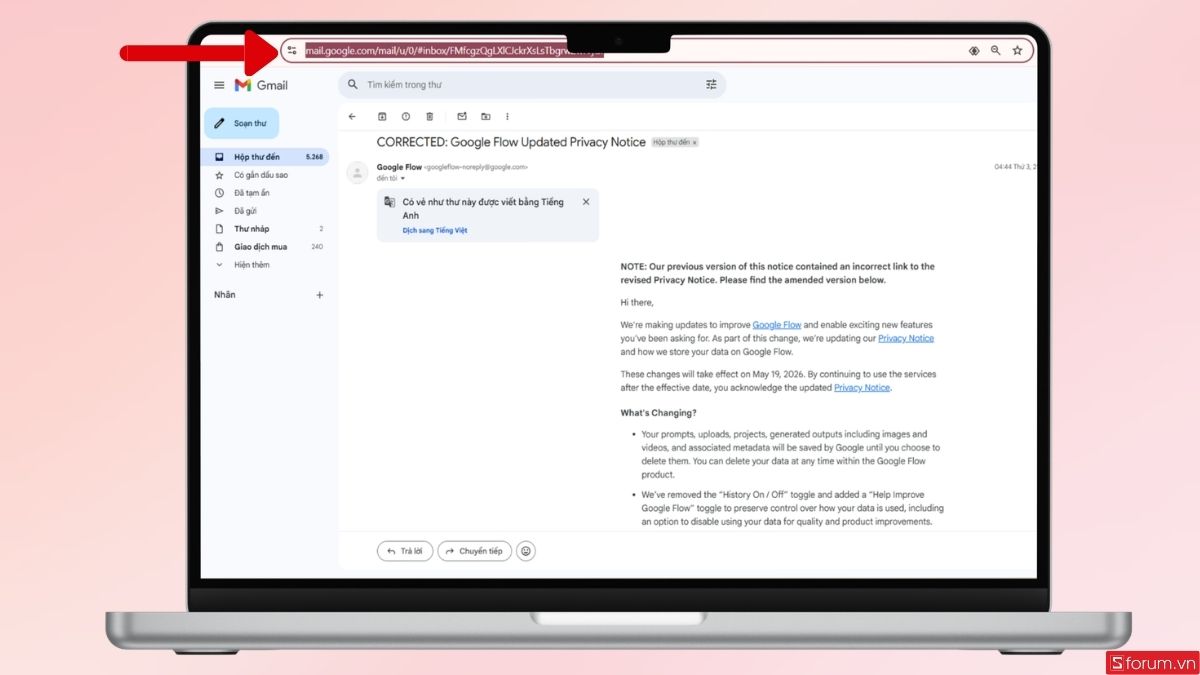The width and height of the screenshot is (1200, 675).
Task: Open updated Privacy Notice link in second paragraph
Action: 862,388
